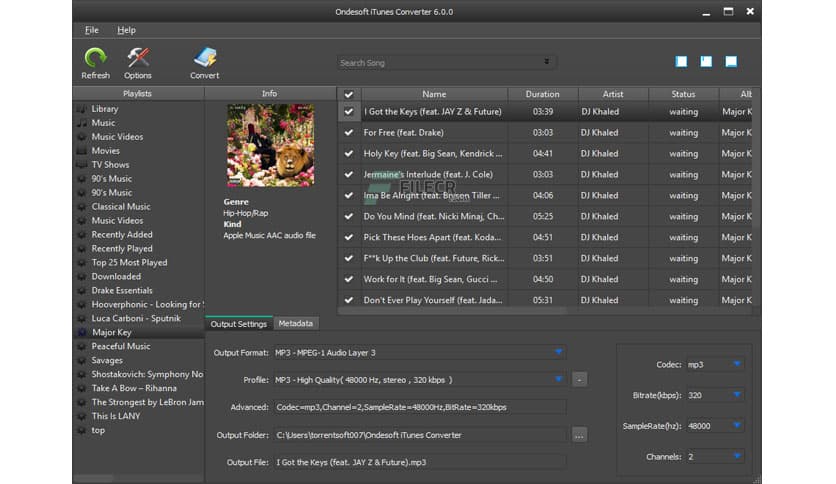Viewport: 836px width, 484px height.
Task: Click the remove profile minus button
Action: [580, 380]
